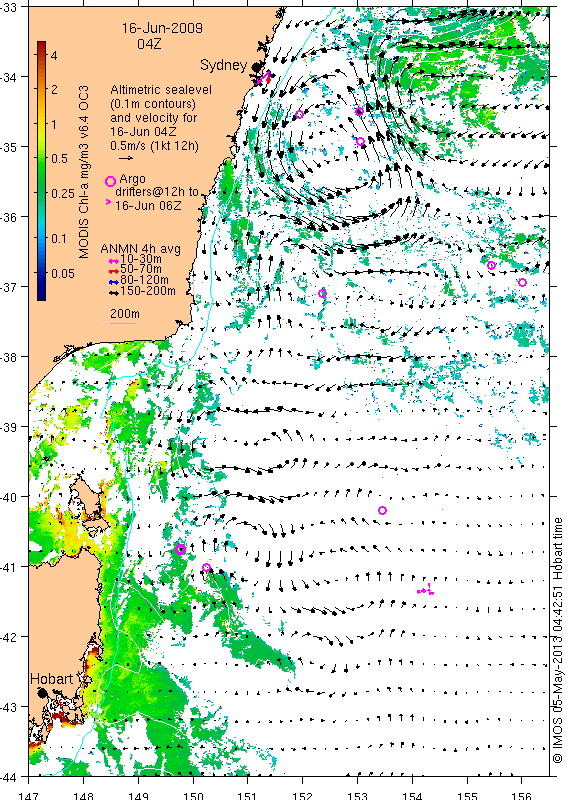Click the latitude axis label '-35'
This screenshot has width=570, height=800.
(9, 147)
